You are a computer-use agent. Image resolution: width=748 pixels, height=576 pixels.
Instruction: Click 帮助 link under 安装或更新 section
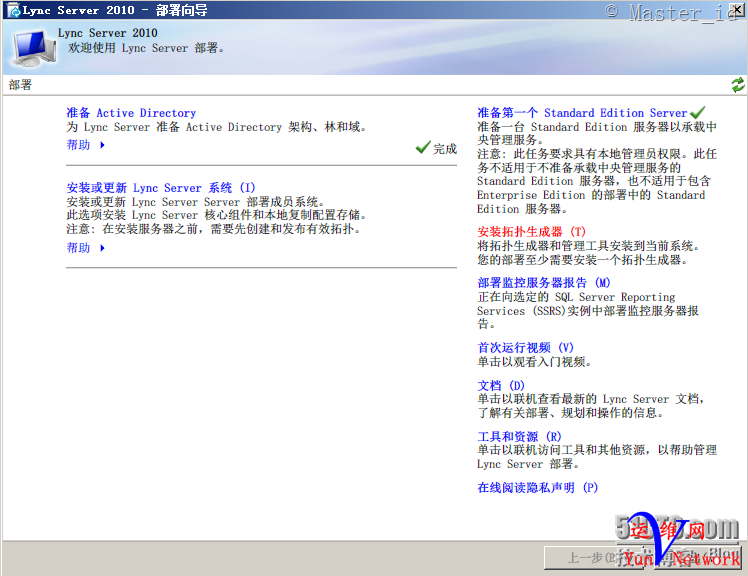(x=78, y=248)
